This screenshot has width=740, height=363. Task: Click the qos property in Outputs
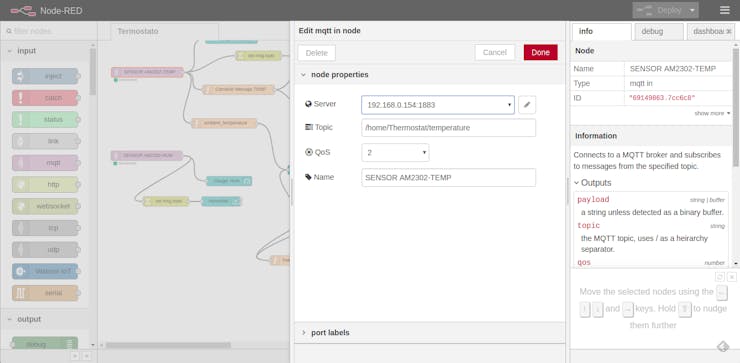(584, 262)
